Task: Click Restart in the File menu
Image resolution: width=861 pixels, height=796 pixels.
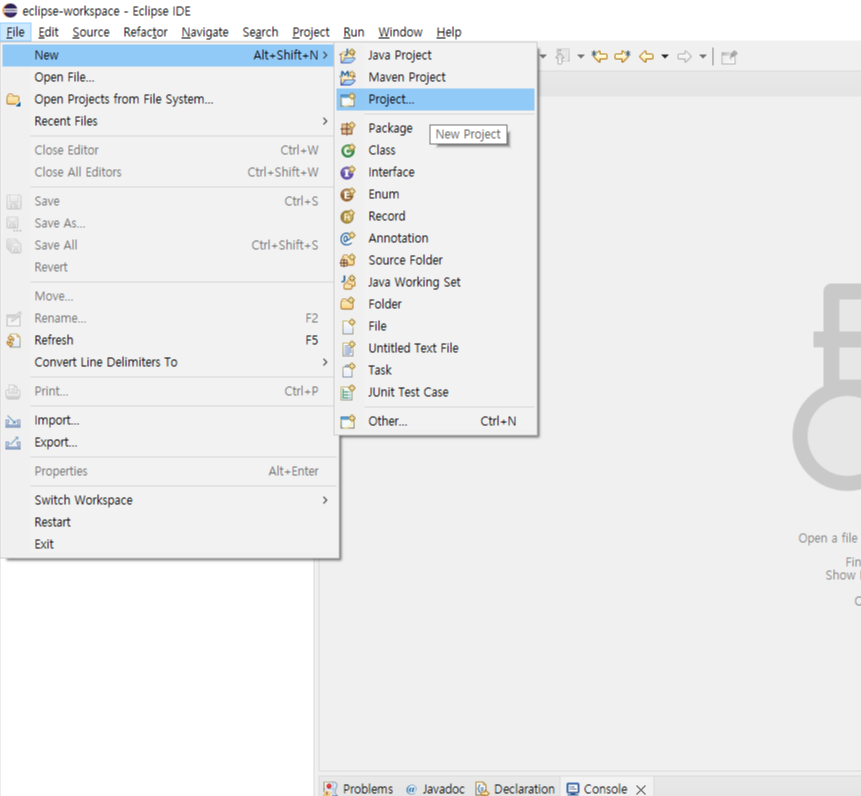Action: pyautogui.click(x=168, y=522)
